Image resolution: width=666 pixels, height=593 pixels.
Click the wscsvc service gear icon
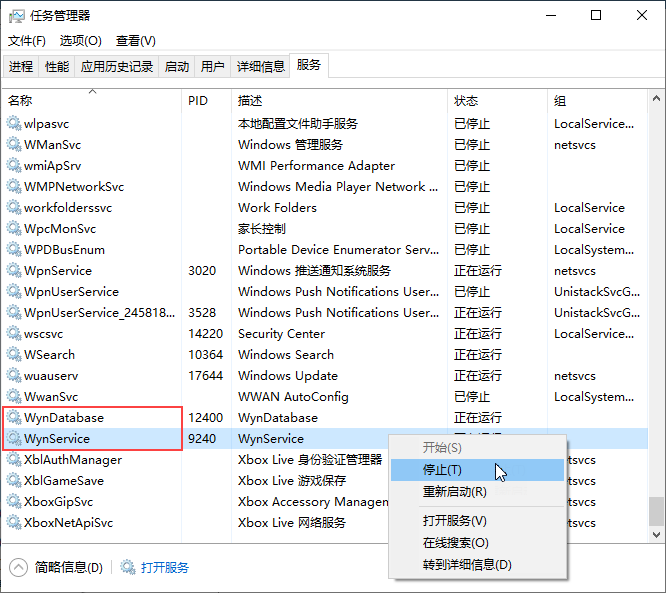point(14,333)
